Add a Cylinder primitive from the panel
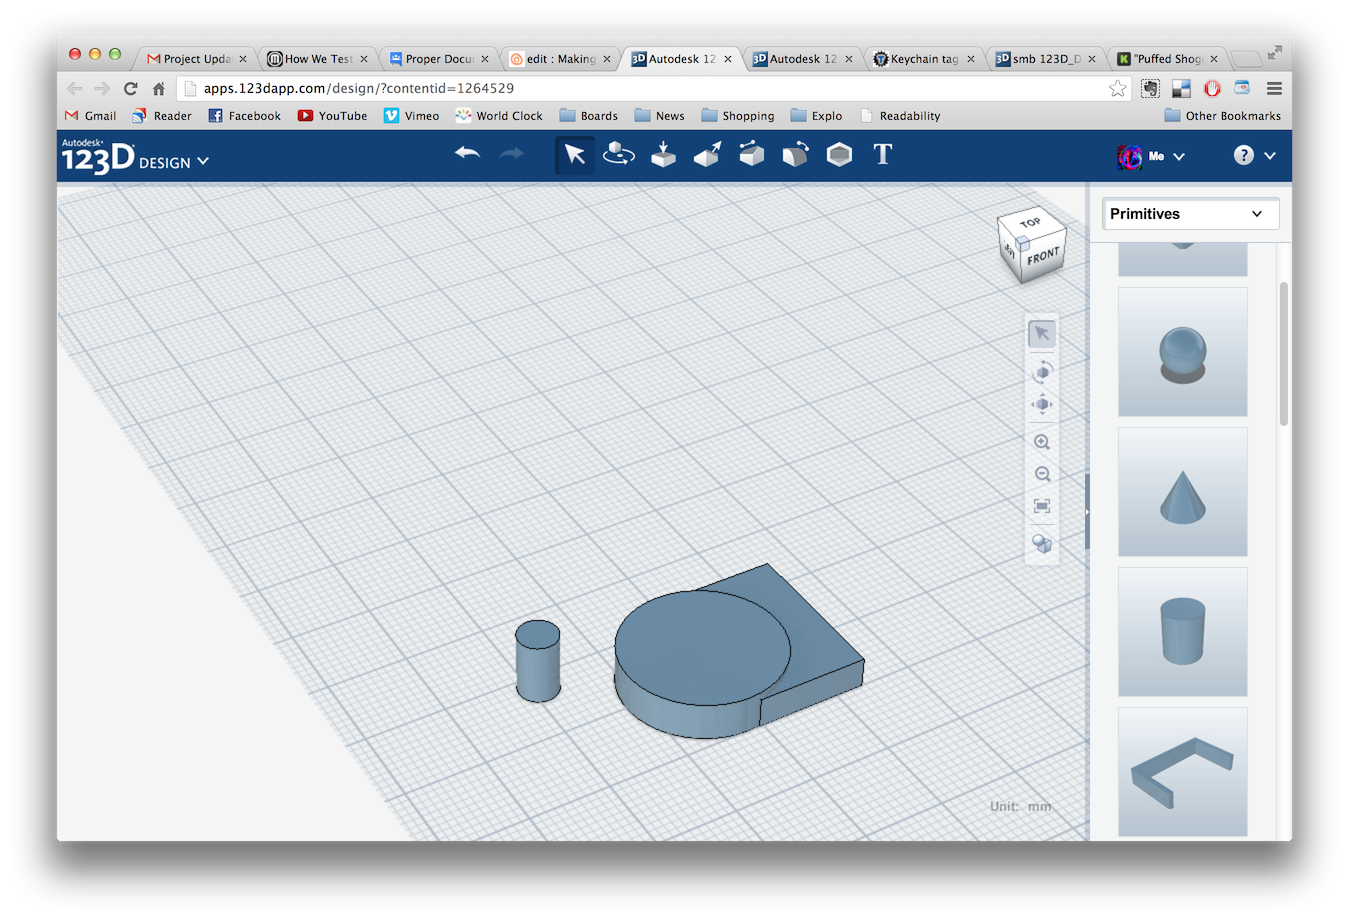This screenshot has height=920, width=1349. coord(1182,632)
